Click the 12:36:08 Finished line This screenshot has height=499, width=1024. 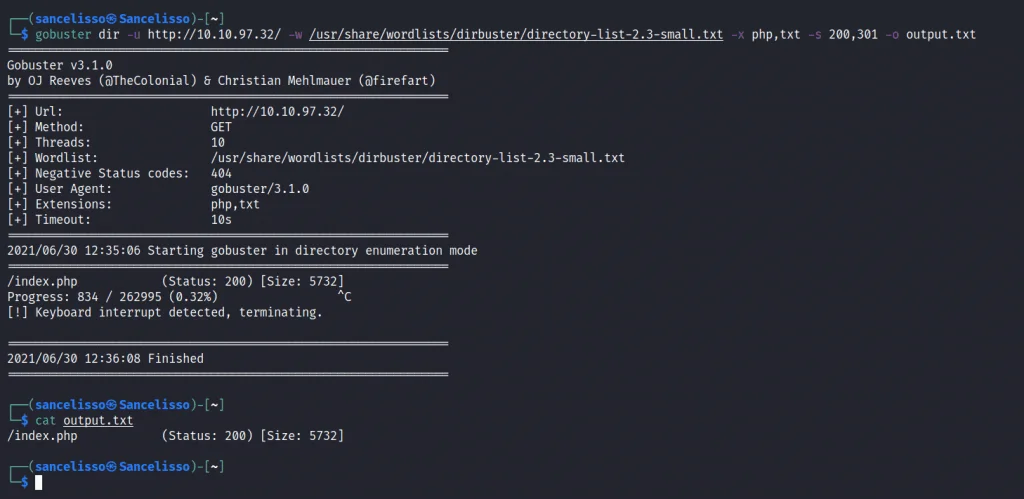pyautogui.click(x=105, y=358)
